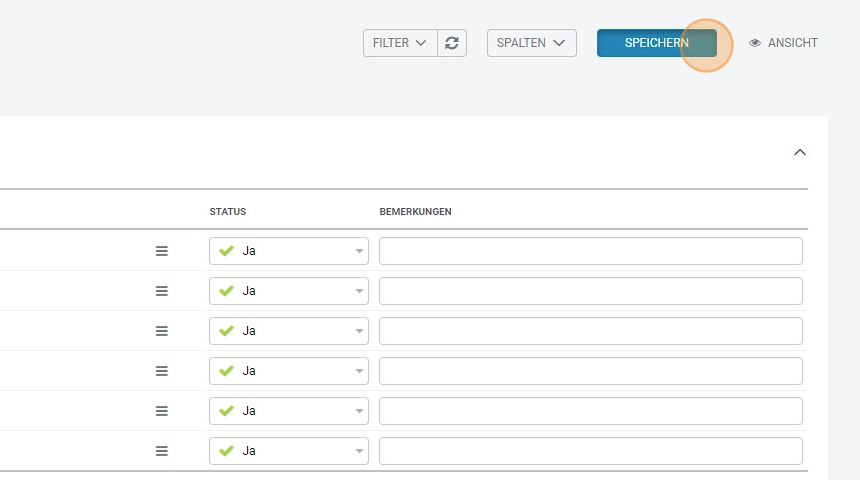The height and width of the screenshot is (480, 860).
Task: Toggle the Ansicht eye view
Action: (x=784, y=43)
